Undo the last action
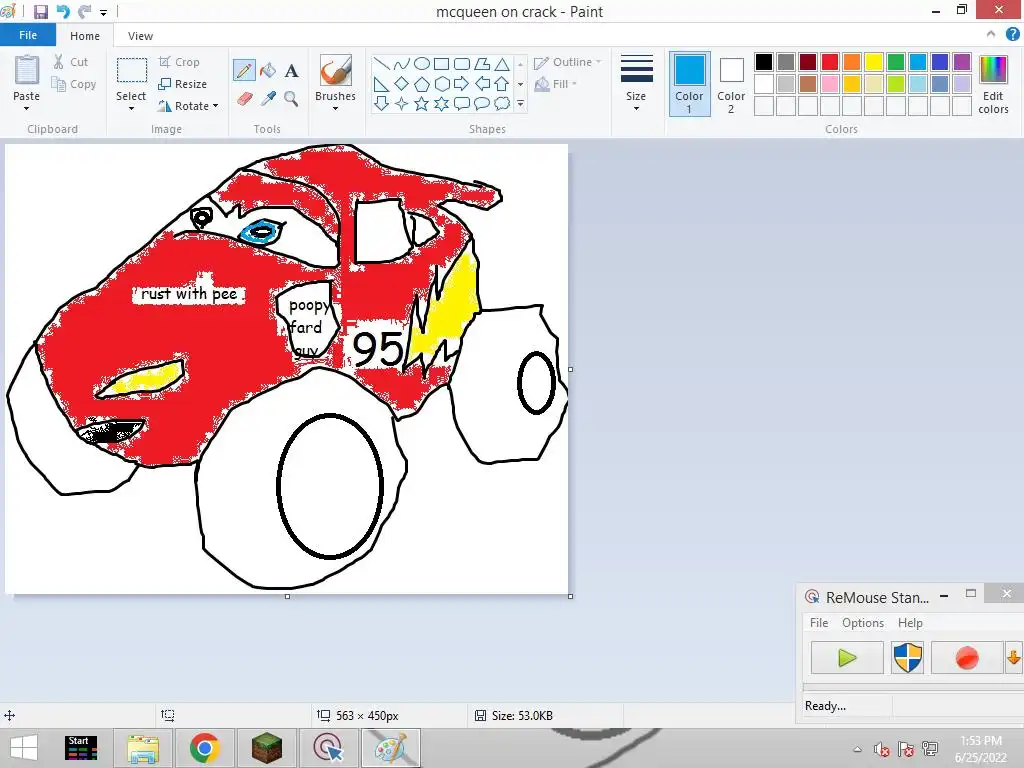The width and height of the screenshot is (1024, 768). pyautogui.click(x=63, y=12)
